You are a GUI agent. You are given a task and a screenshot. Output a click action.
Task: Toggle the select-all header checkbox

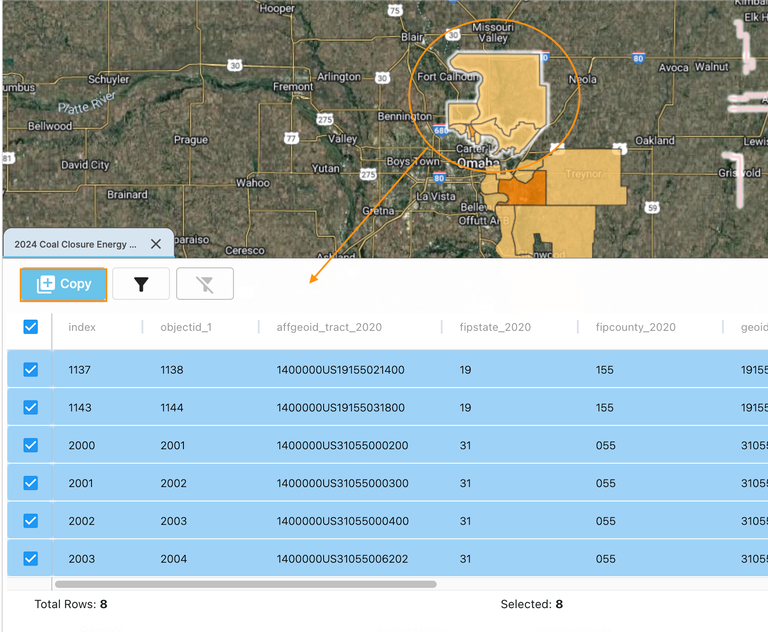coord(30,327)
